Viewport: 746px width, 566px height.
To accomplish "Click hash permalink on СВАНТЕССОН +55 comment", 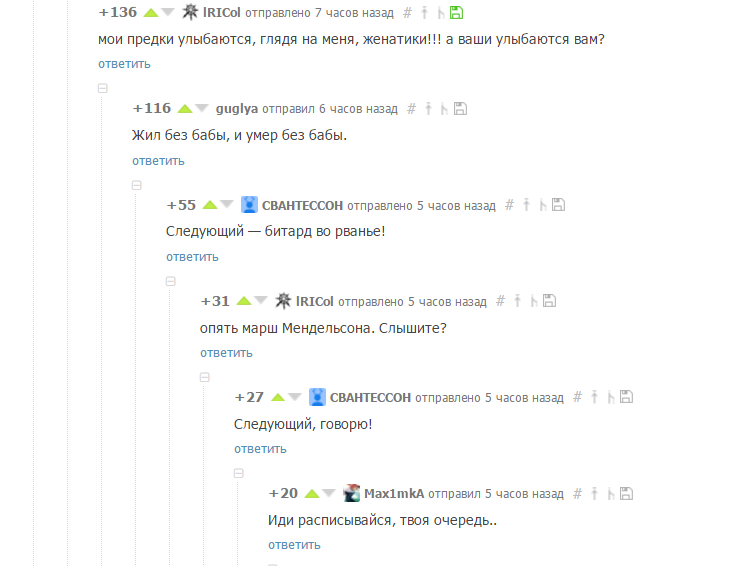I will pos(510,205).
